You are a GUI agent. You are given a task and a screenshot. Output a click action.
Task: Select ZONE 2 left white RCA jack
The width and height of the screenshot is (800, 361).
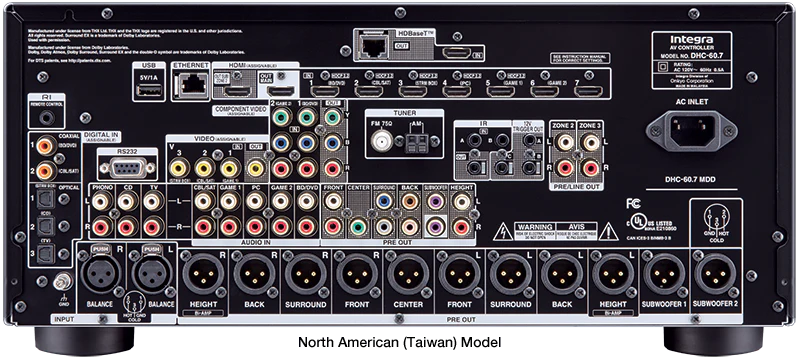pyautogui.click(x=565, y=143)
